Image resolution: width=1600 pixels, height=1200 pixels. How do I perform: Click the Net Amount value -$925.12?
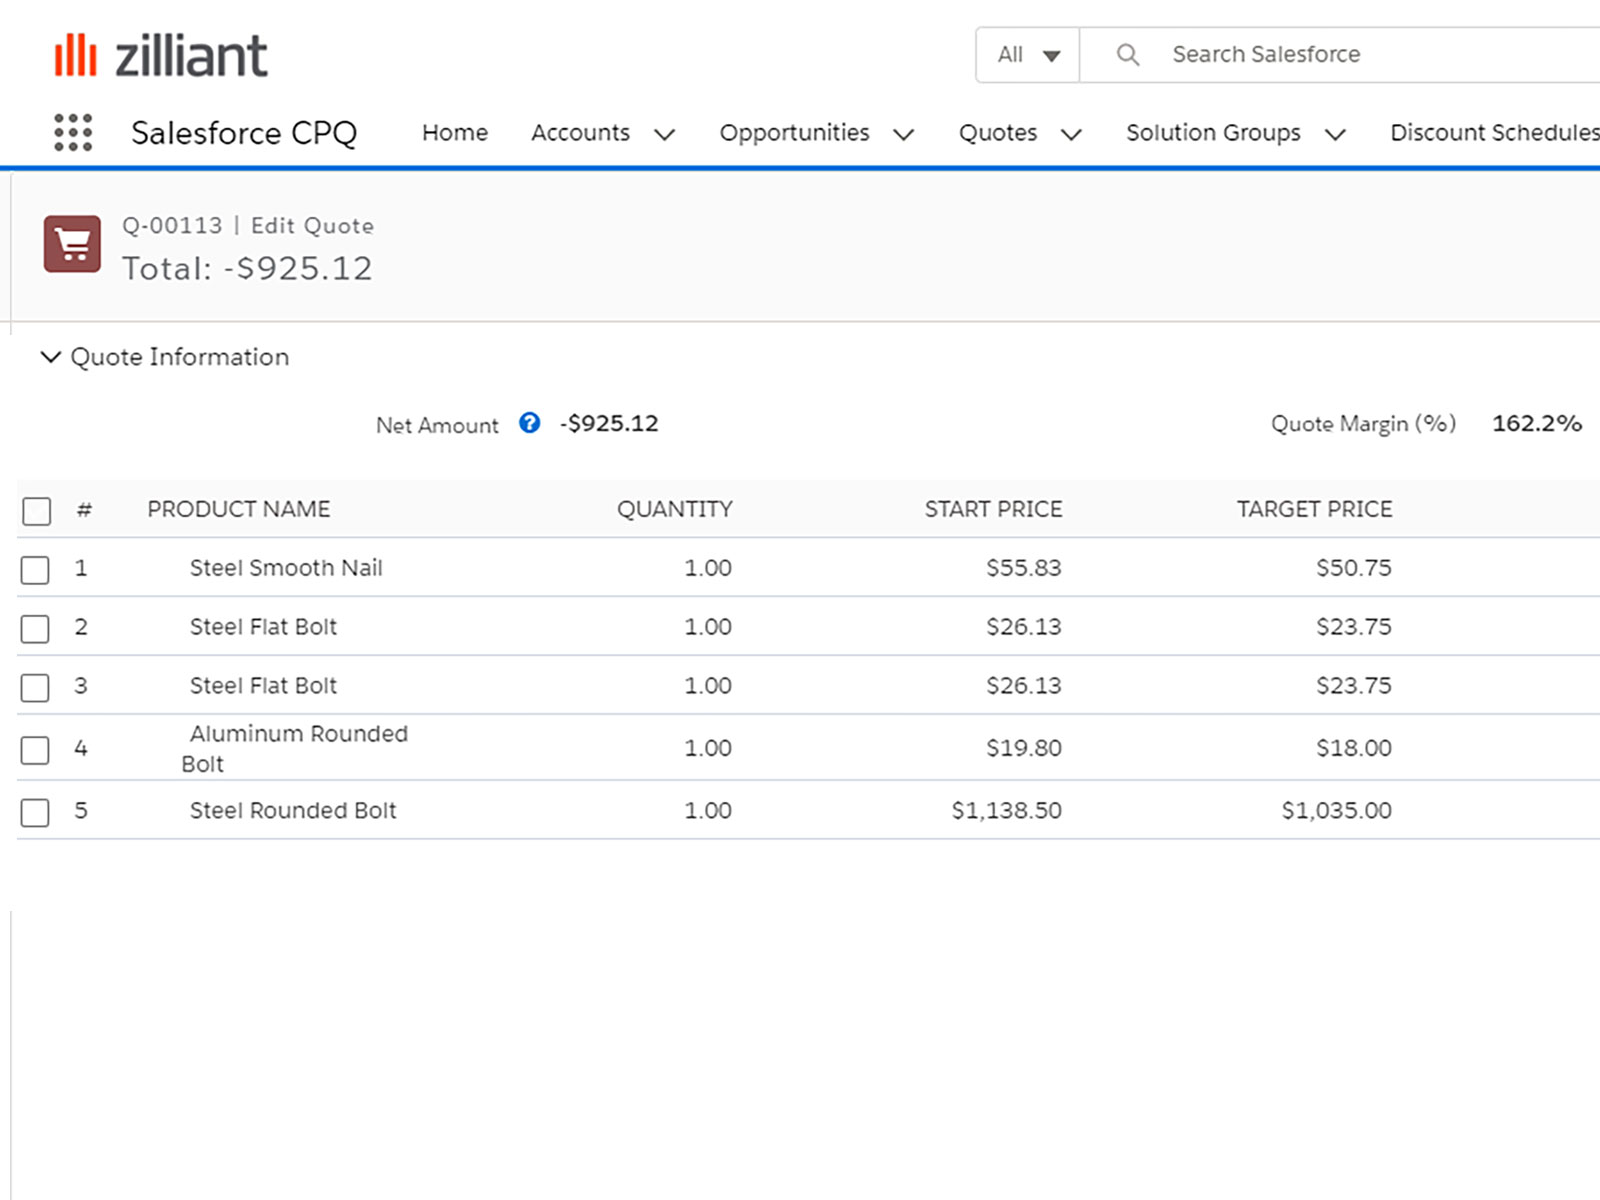click(609, 423)
